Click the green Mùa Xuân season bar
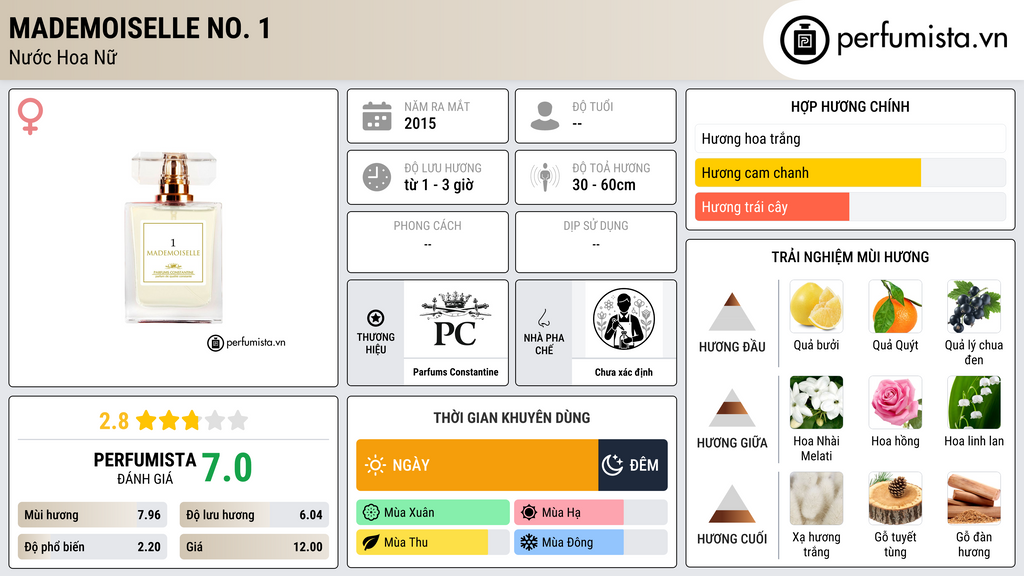 click(x=432, y=513)
